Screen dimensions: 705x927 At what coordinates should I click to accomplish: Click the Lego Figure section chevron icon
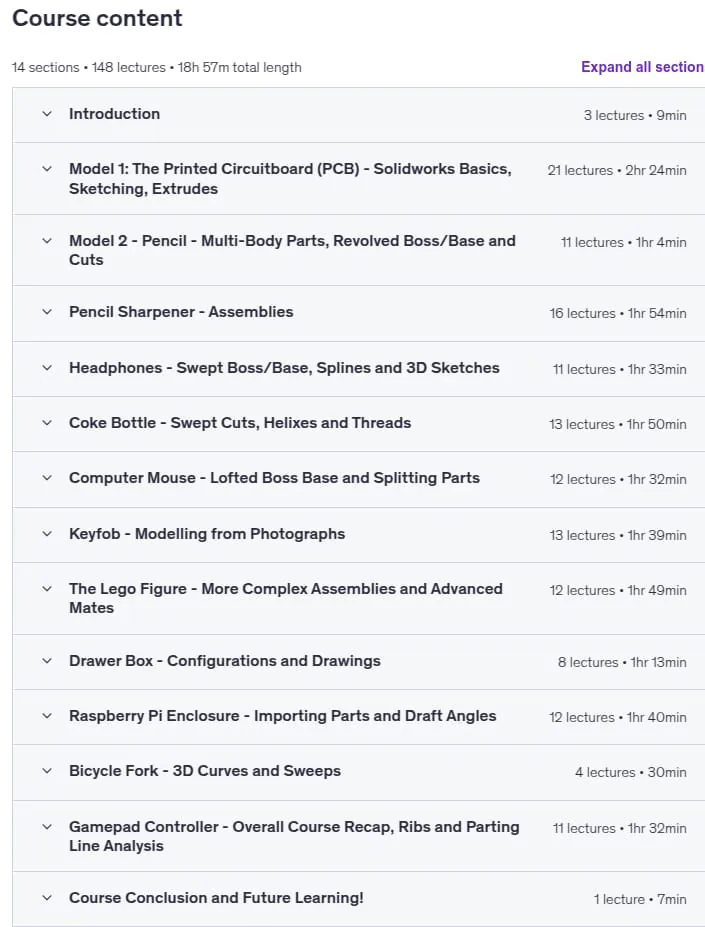[x=47, y=589]
